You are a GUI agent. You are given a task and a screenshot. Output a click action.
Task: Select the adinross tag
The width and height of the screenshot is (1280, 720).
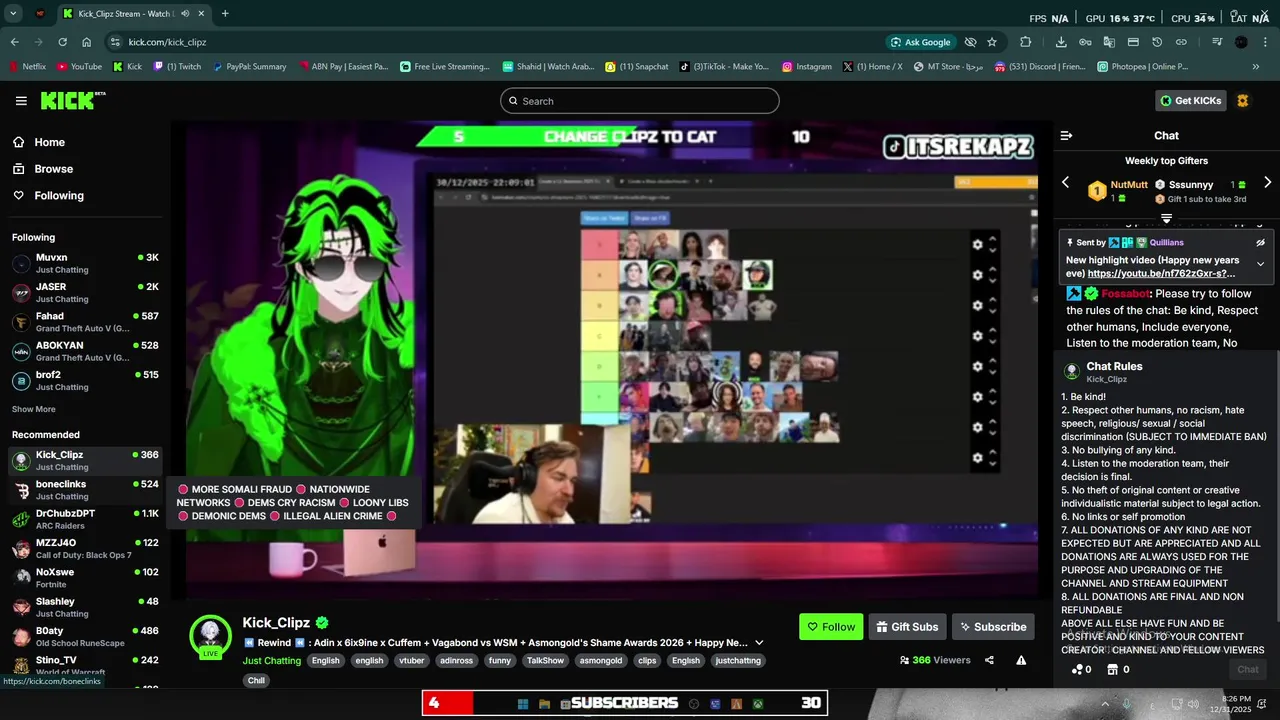coord(457,661)
